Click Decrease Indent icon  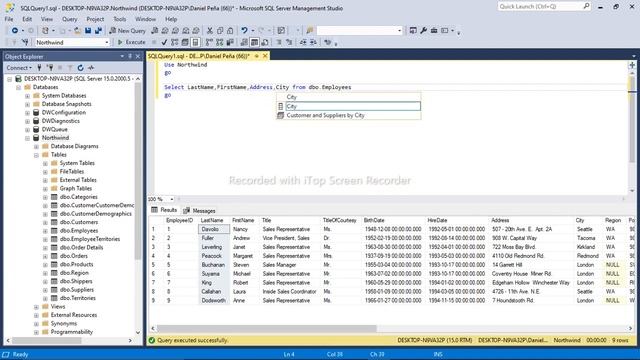[303, 42]
